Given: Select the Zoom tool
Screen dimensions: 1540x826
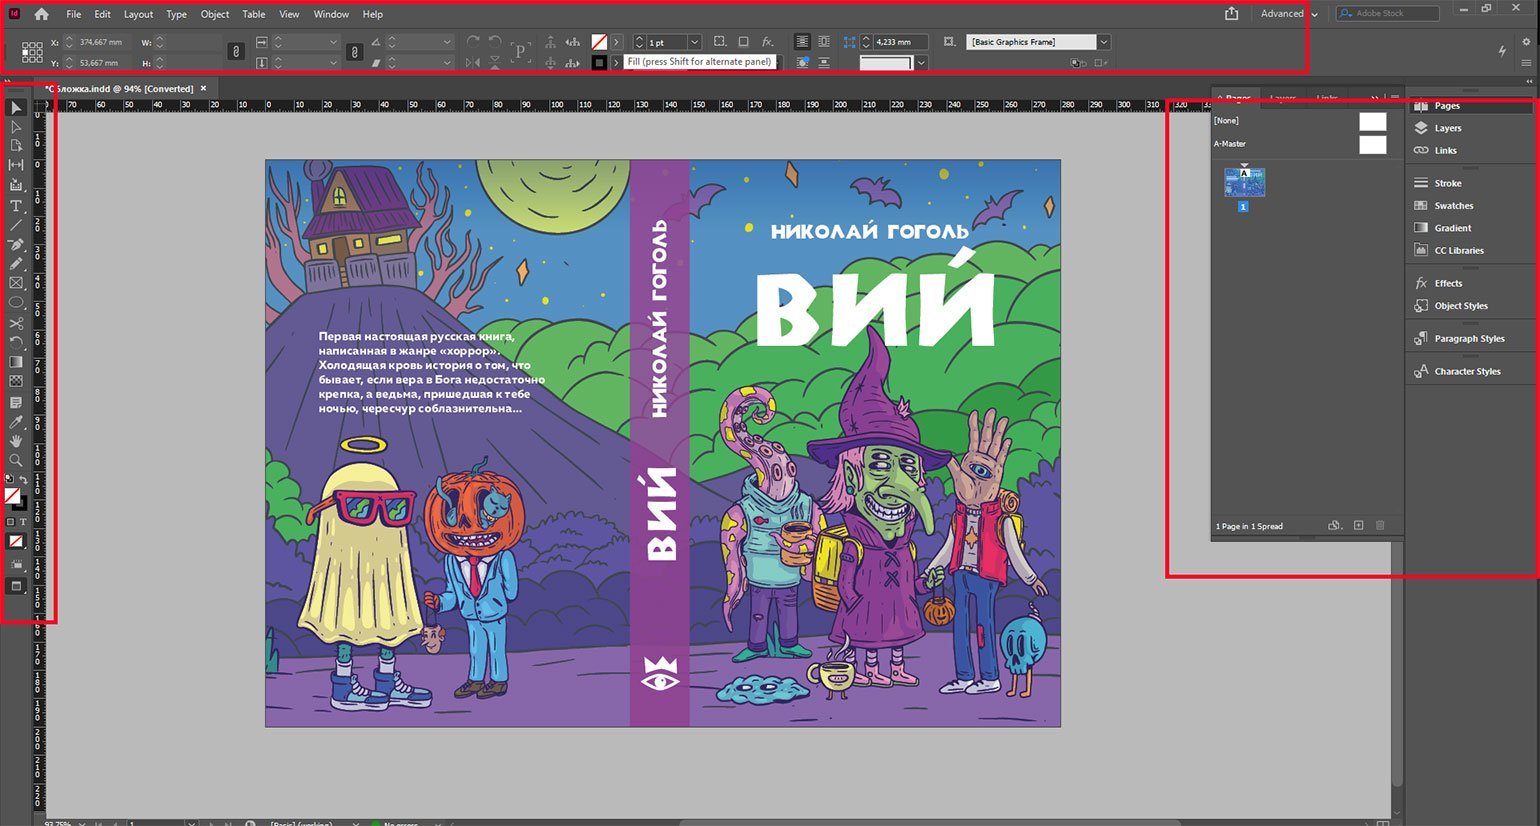Looking at the screenshot, I should click(x=16, y=461).
